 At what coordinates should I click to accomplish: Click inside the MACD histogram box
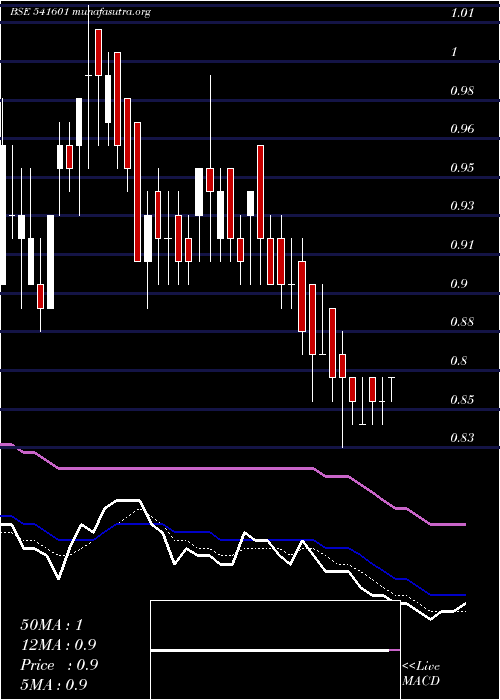[x=275, y=650]
